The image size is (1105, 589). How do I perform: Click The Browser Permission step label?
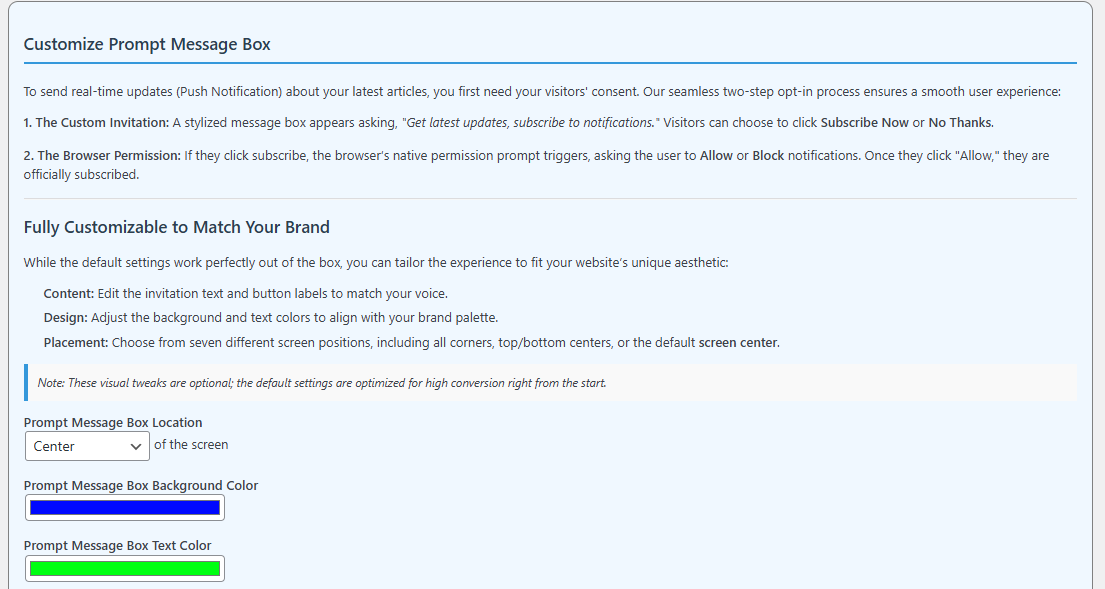pos(103,156)
